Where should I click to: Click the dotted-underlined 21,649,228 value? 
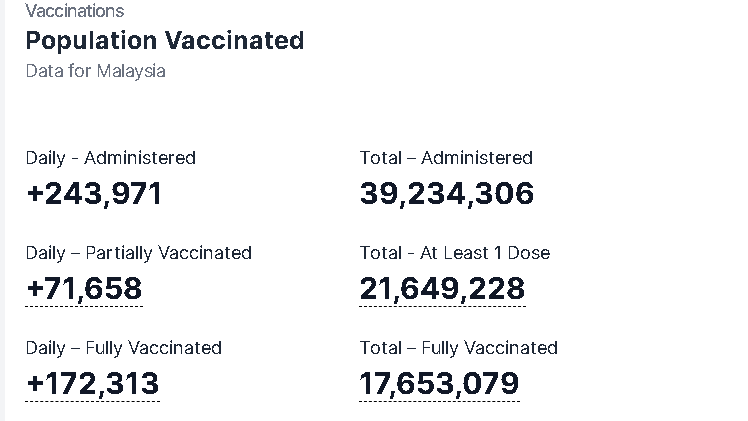click(442, 288)
